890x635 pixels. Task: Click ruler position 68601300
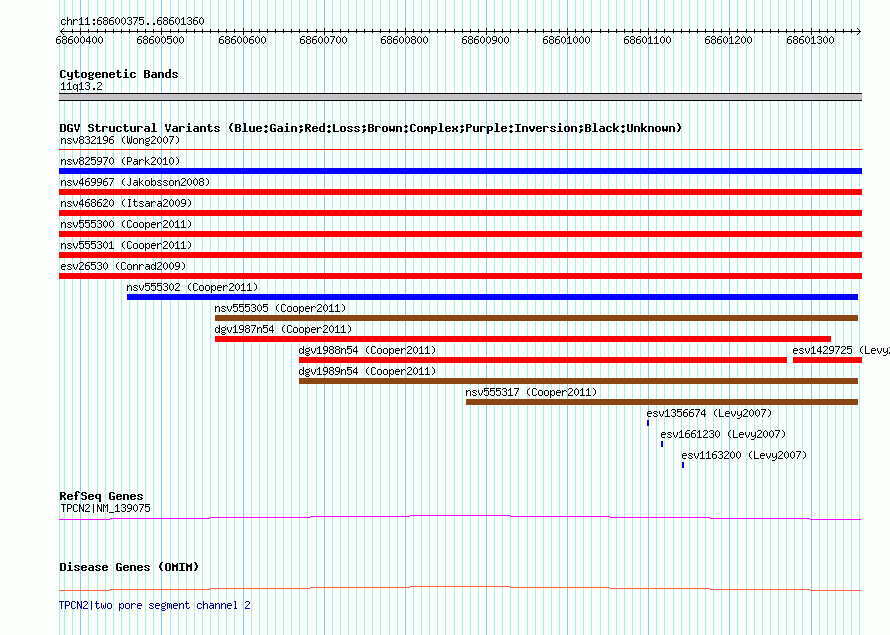811,40
